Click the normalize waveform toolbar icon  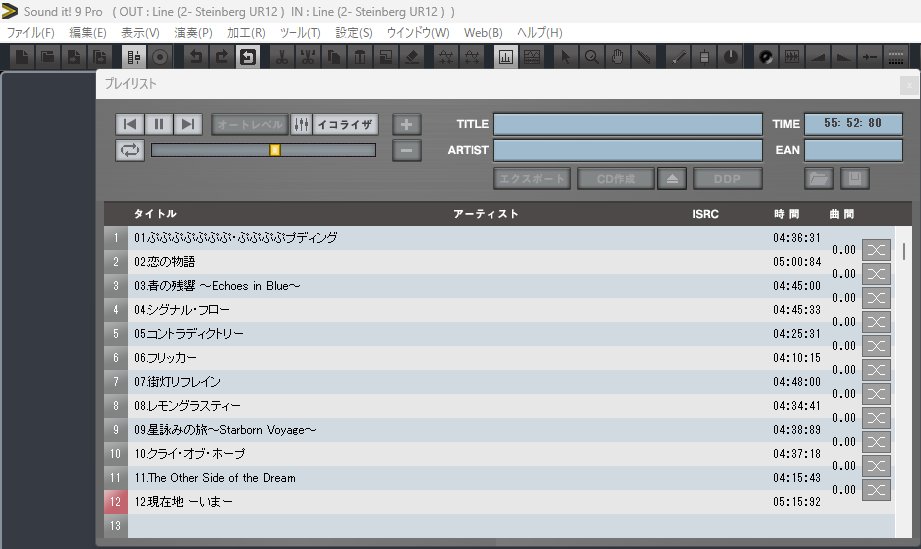pos(791,57)
